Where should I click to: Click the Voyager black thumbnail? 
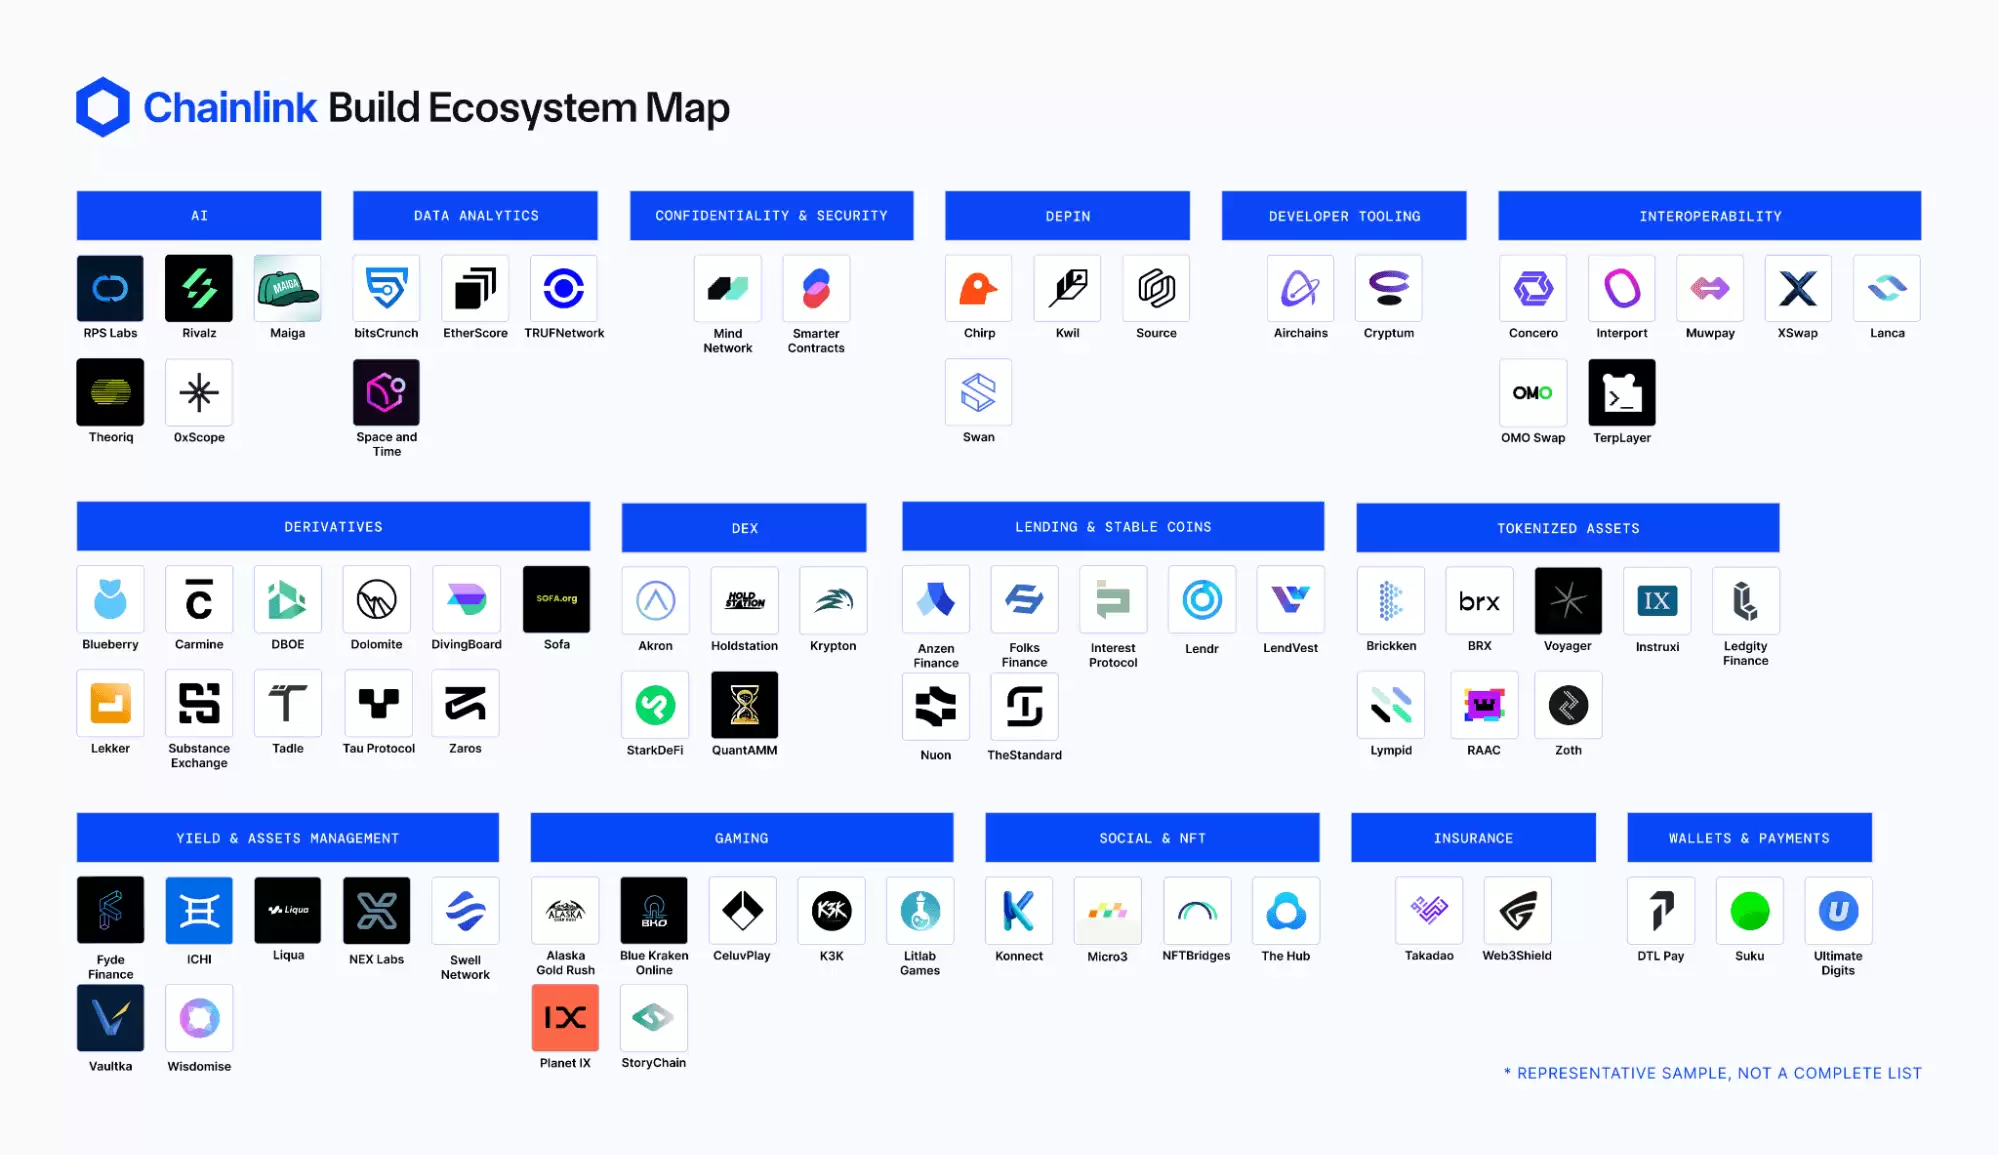[x=1567, y=600]
